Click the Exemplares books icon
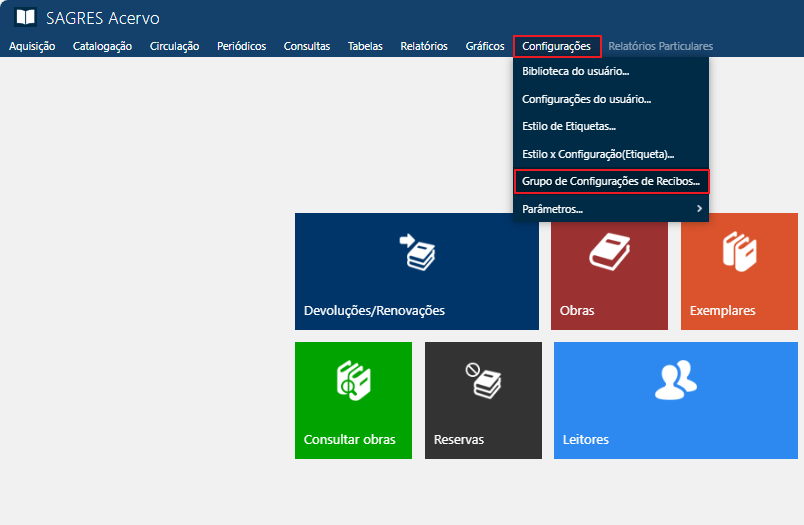Screen dimensions: 804x525 (739, 251)
